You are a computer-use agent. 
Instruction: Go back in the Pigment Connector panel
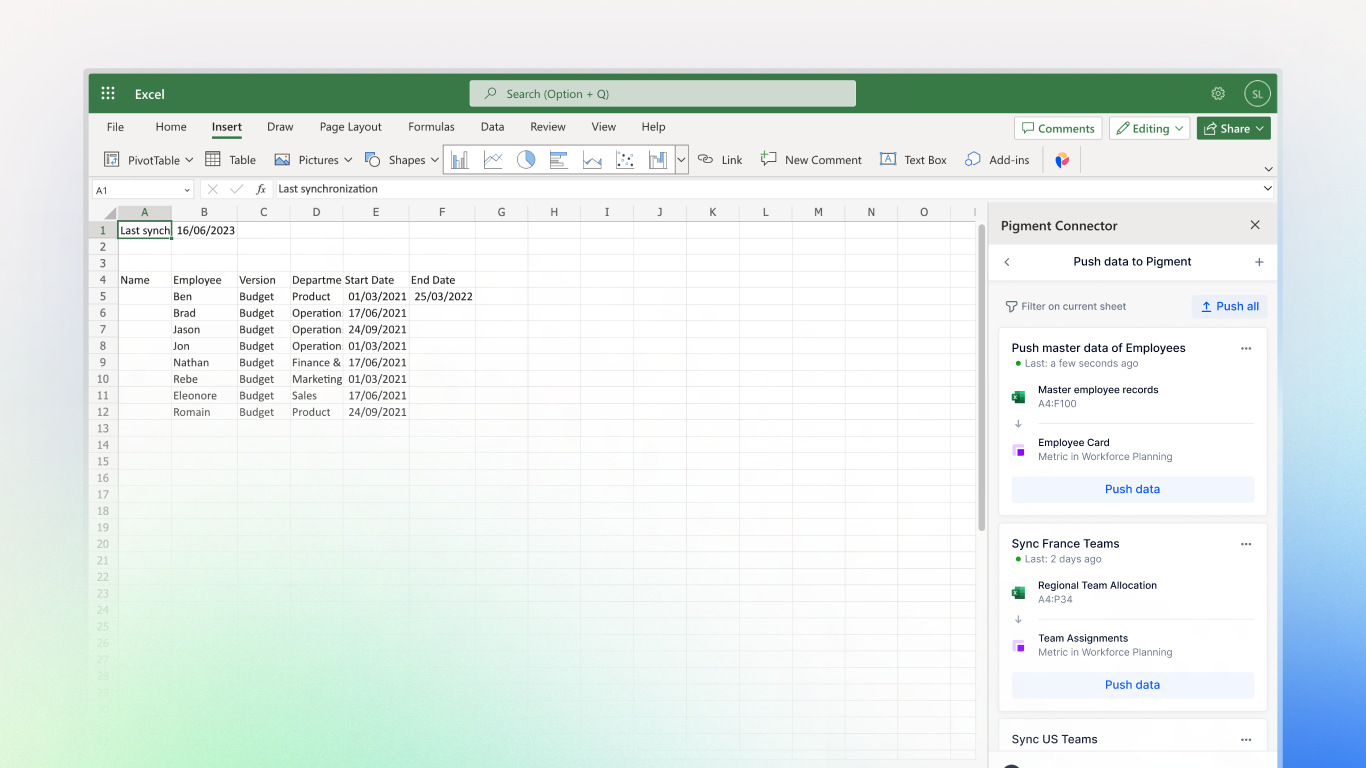[x=1007, y=262]
